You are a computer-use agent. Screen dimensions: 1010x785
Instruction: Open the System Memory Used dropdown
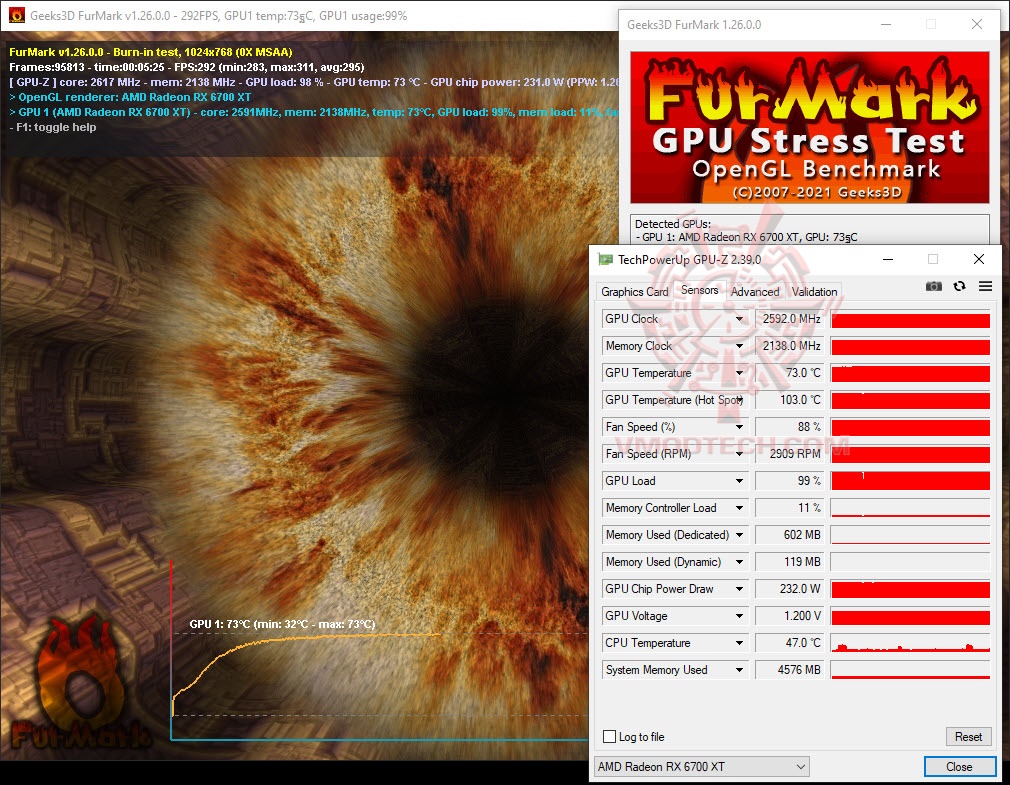pyautogui.click(x=739, y=670)
